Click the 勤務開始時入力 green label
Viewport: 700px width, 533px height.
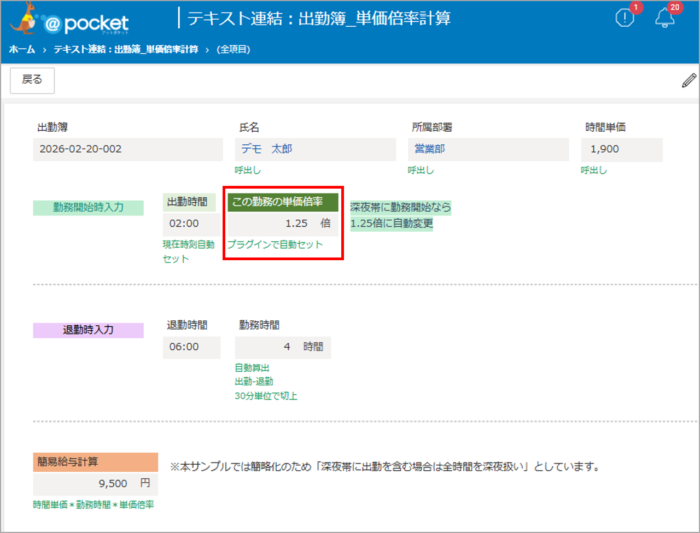tap(88, 208)
